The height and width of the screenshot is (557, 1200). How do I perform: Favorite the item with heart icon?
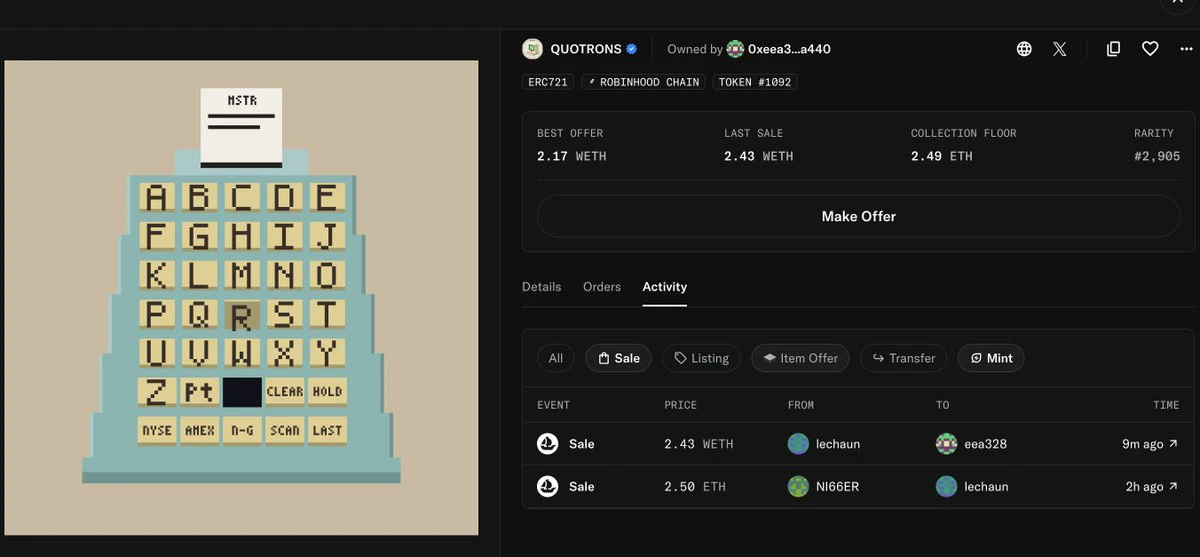(x=1150, y=48)
